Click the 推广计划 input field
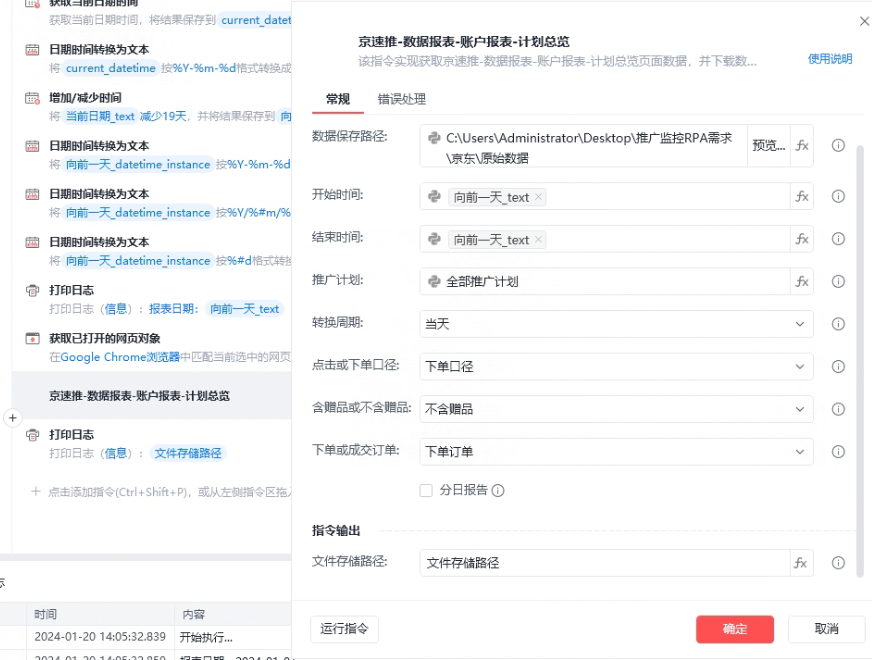This screenshot has width=872, height=660. pyautogui.click(x=605, y=281)
